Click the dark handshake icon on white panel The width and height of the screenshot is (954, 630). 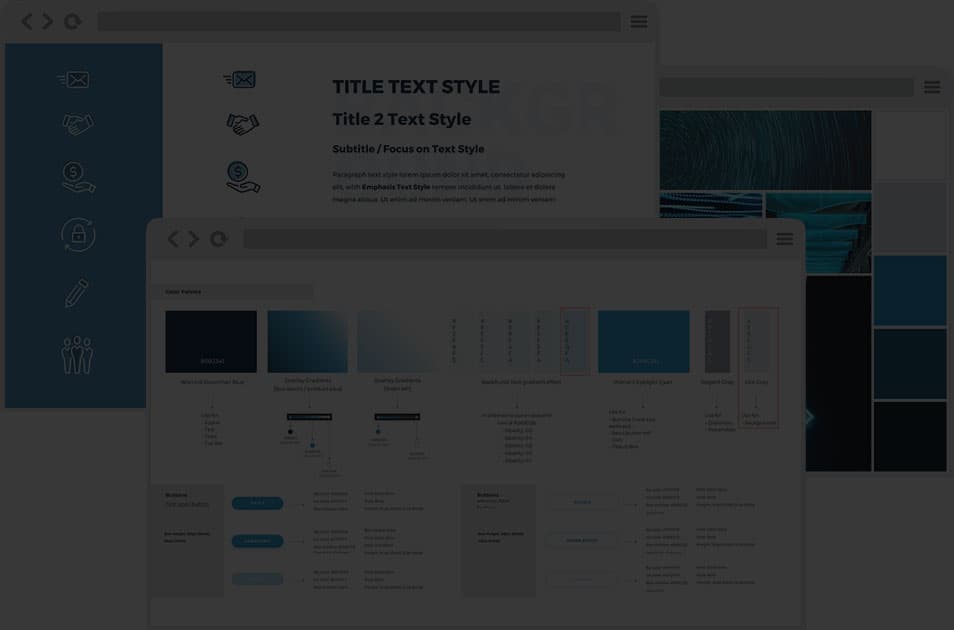[242, 124]
